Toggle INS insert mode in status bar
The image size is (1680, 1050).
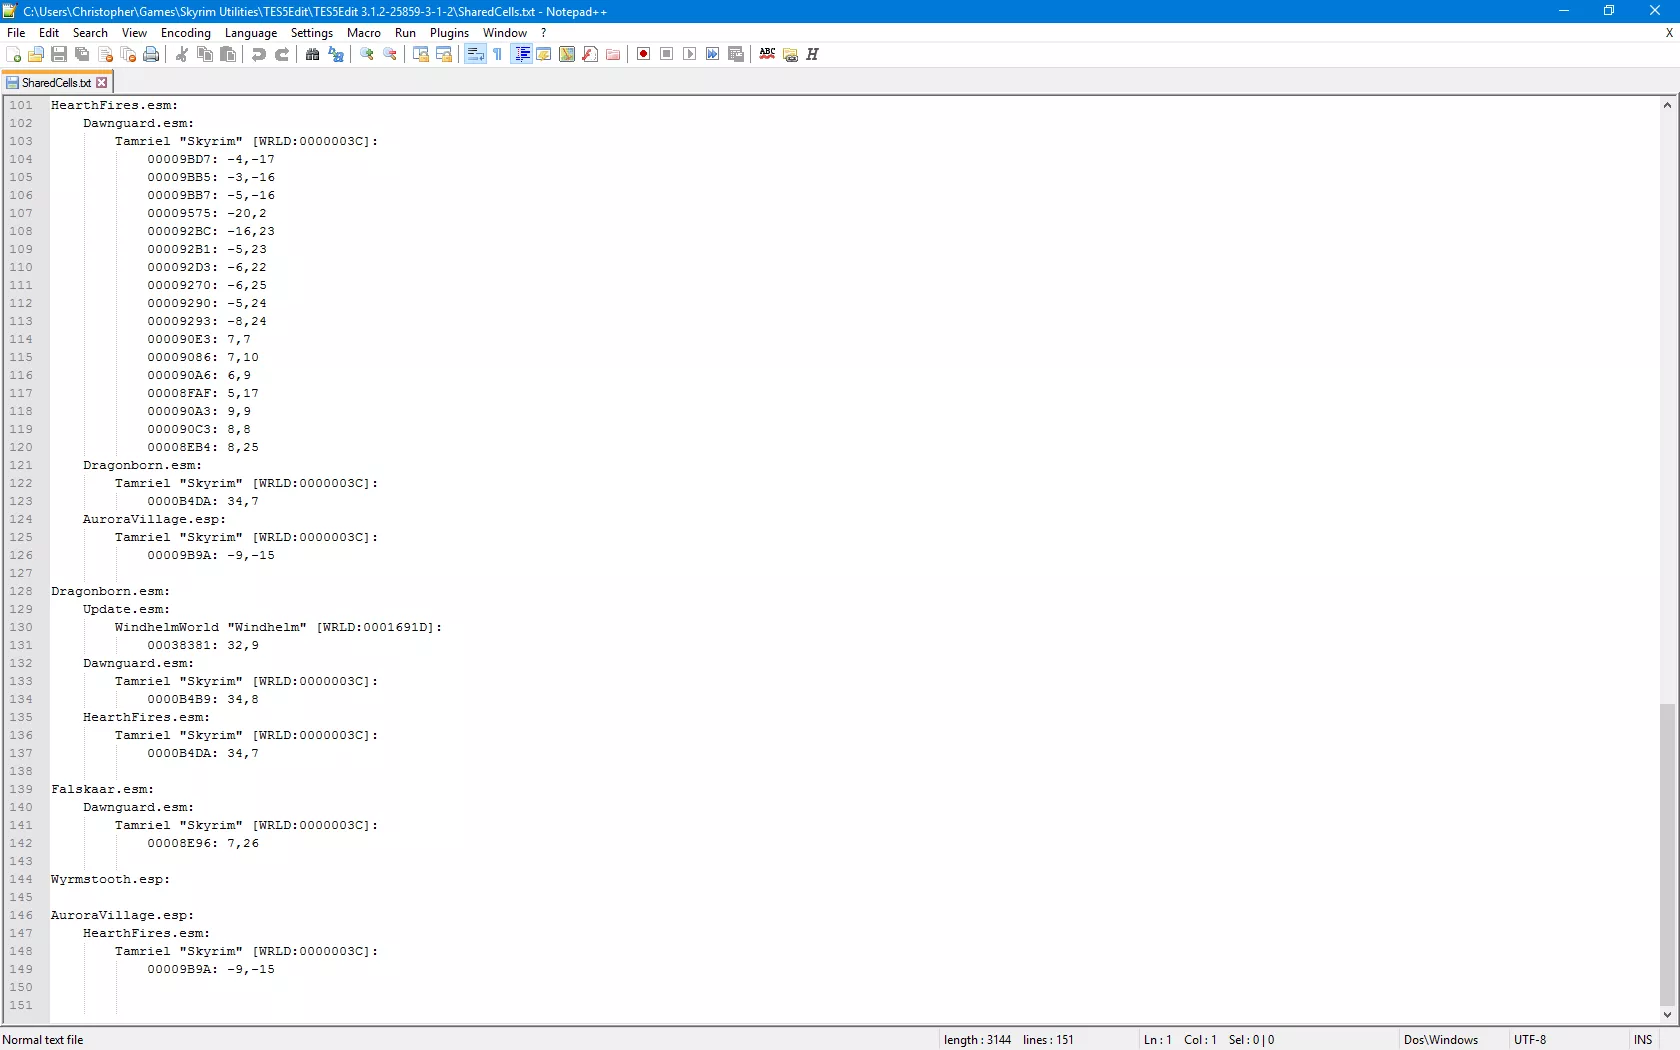pyautogui.click(x=1643, y=1040)
